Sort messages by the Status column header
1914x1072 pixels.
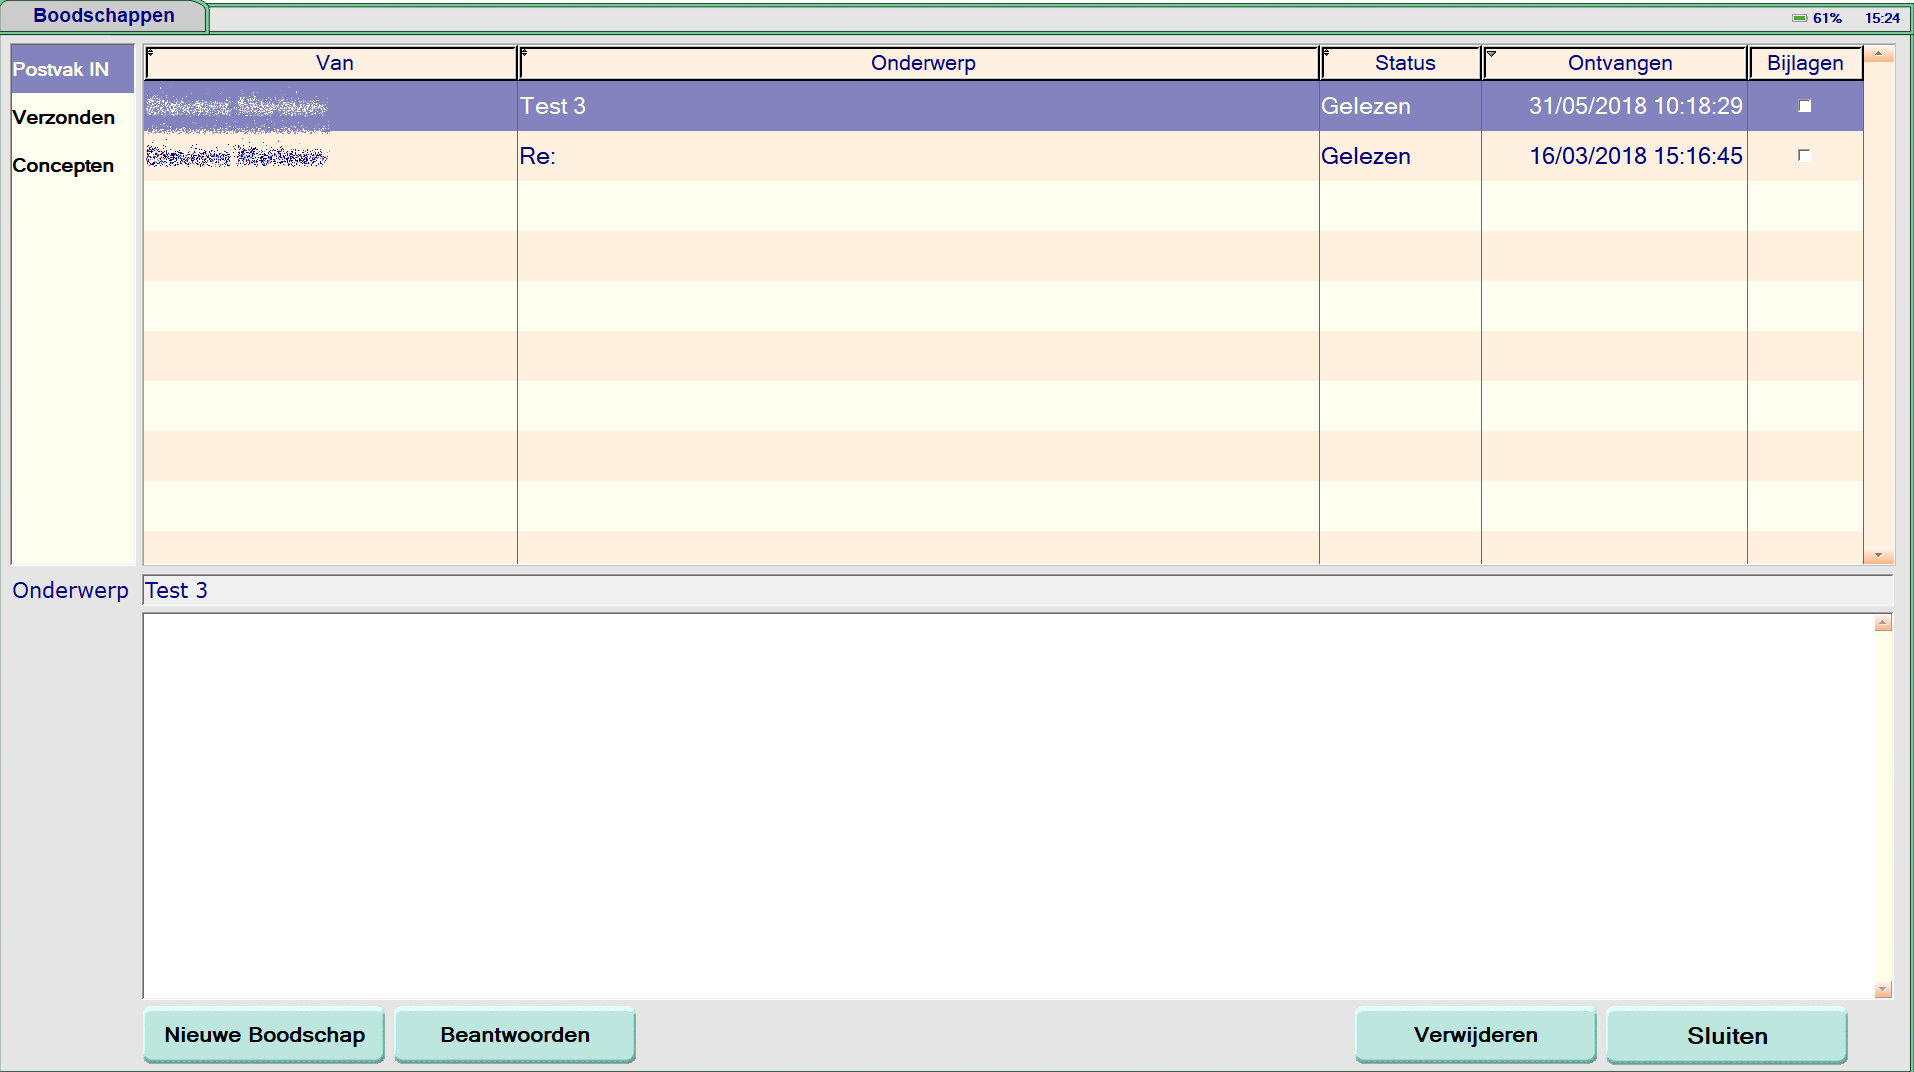pos(1403,63)
